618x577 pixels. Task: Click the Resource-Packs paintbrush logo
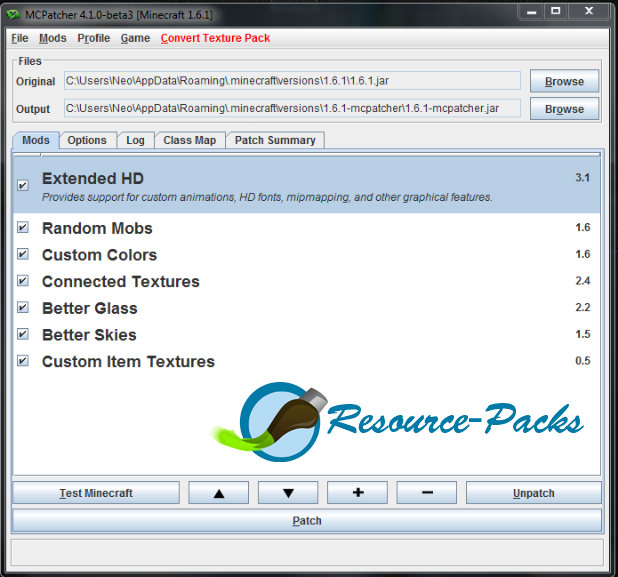pos(396,421)
